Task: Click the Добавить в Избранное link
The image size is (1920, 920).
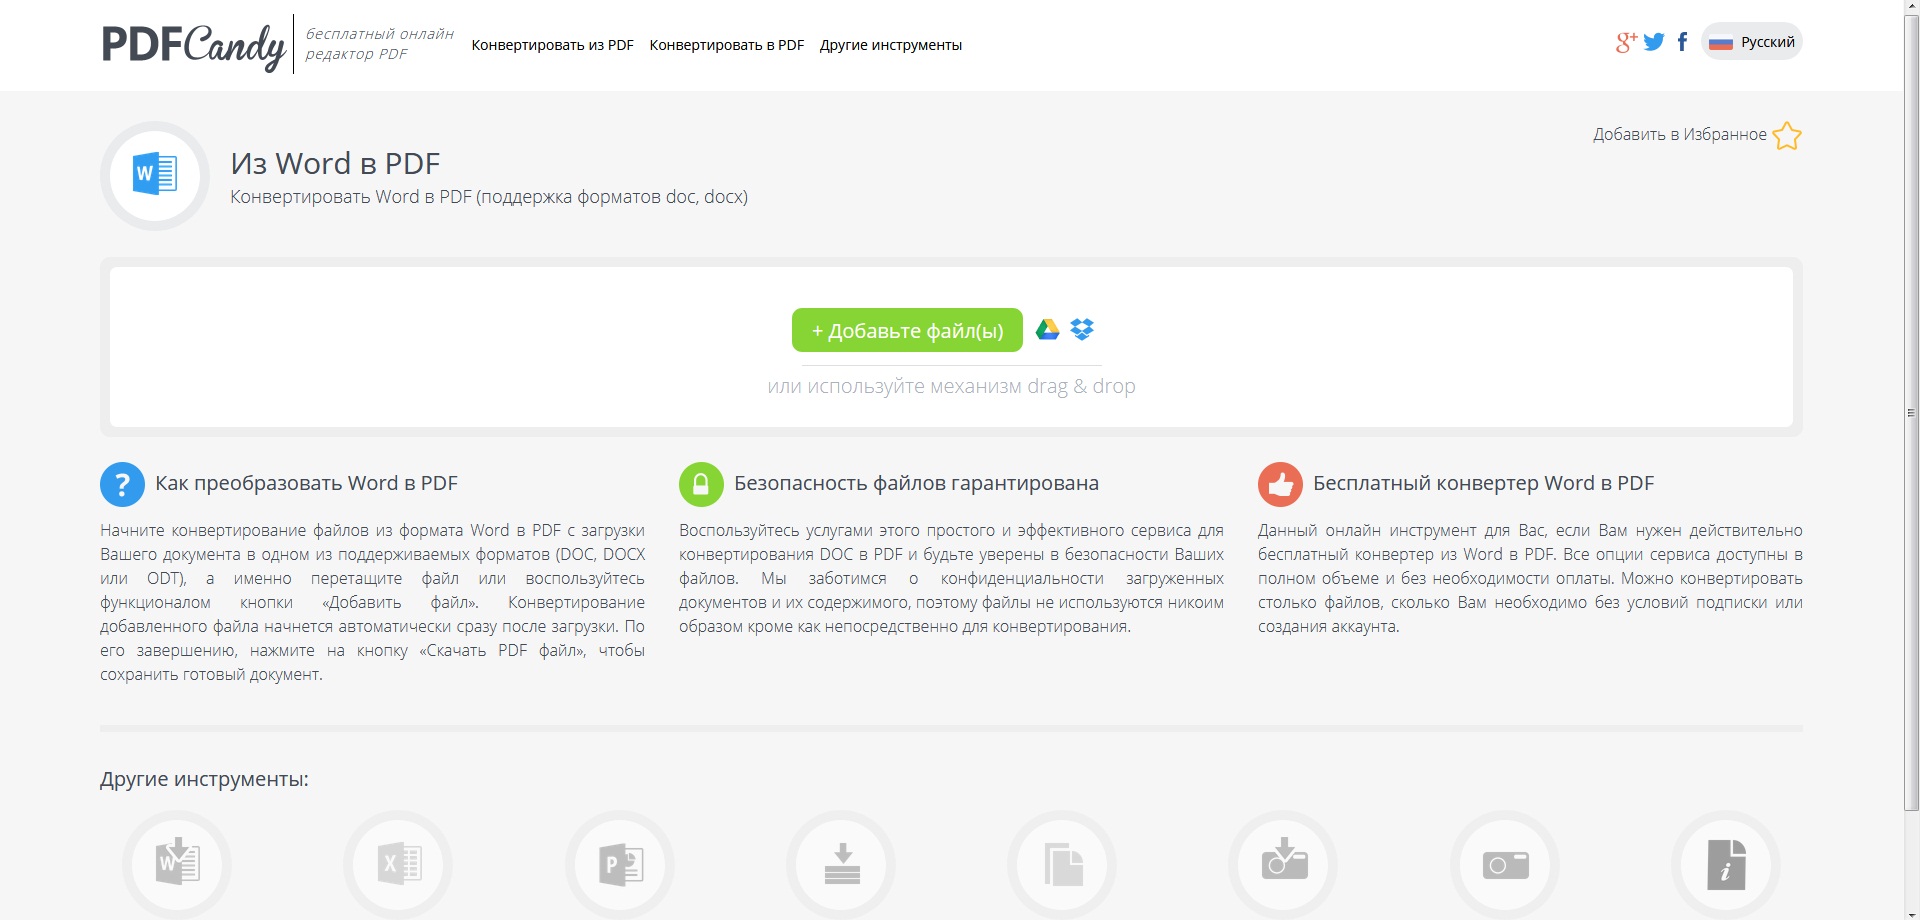Action: pyautogui.click(x=1679, y=135)
